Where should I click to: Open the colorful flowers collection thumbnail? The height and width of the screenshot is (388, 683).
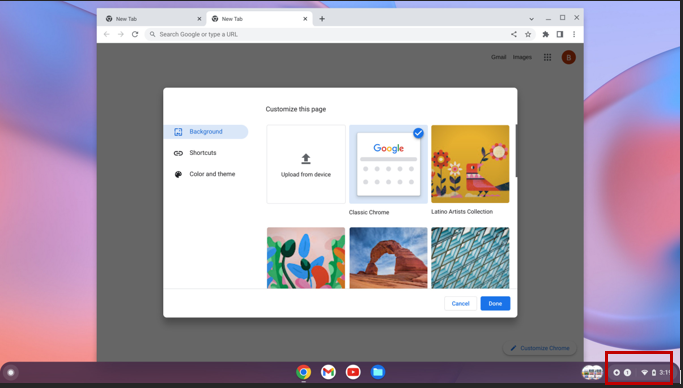[x=306, y=257]
